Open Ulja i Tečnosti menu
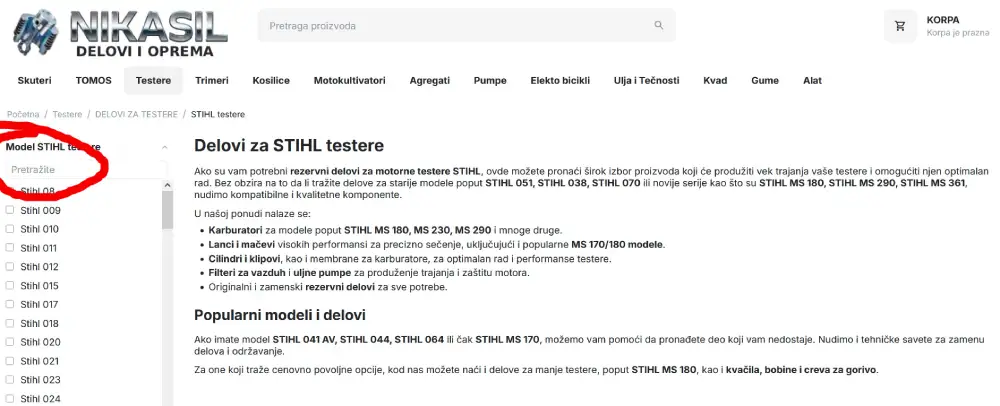 tap(646, 80)
